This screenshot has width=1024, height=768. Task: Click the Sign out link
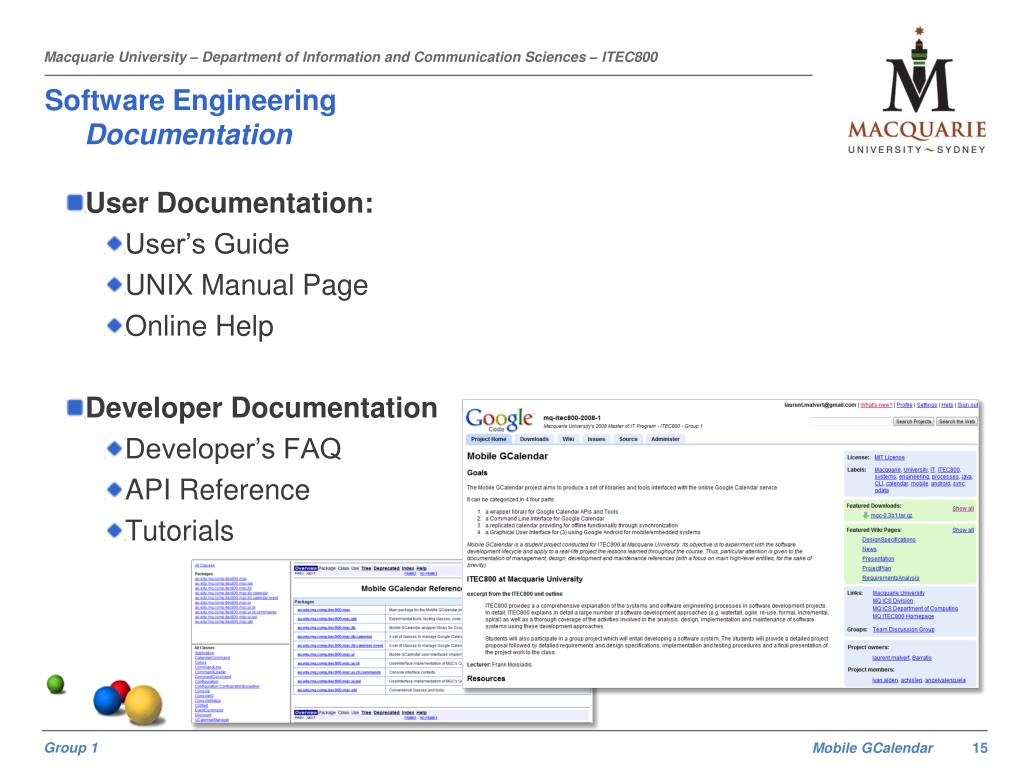click(x=968, y=405)
